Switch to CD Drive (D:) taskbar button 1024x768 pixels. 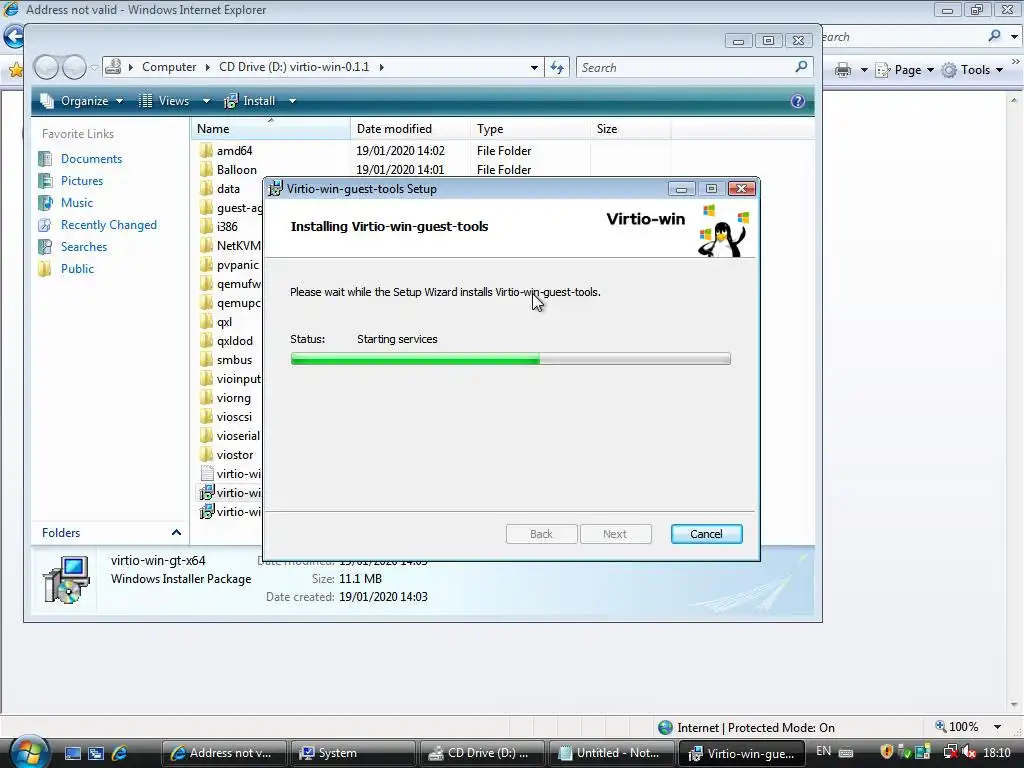482,753
